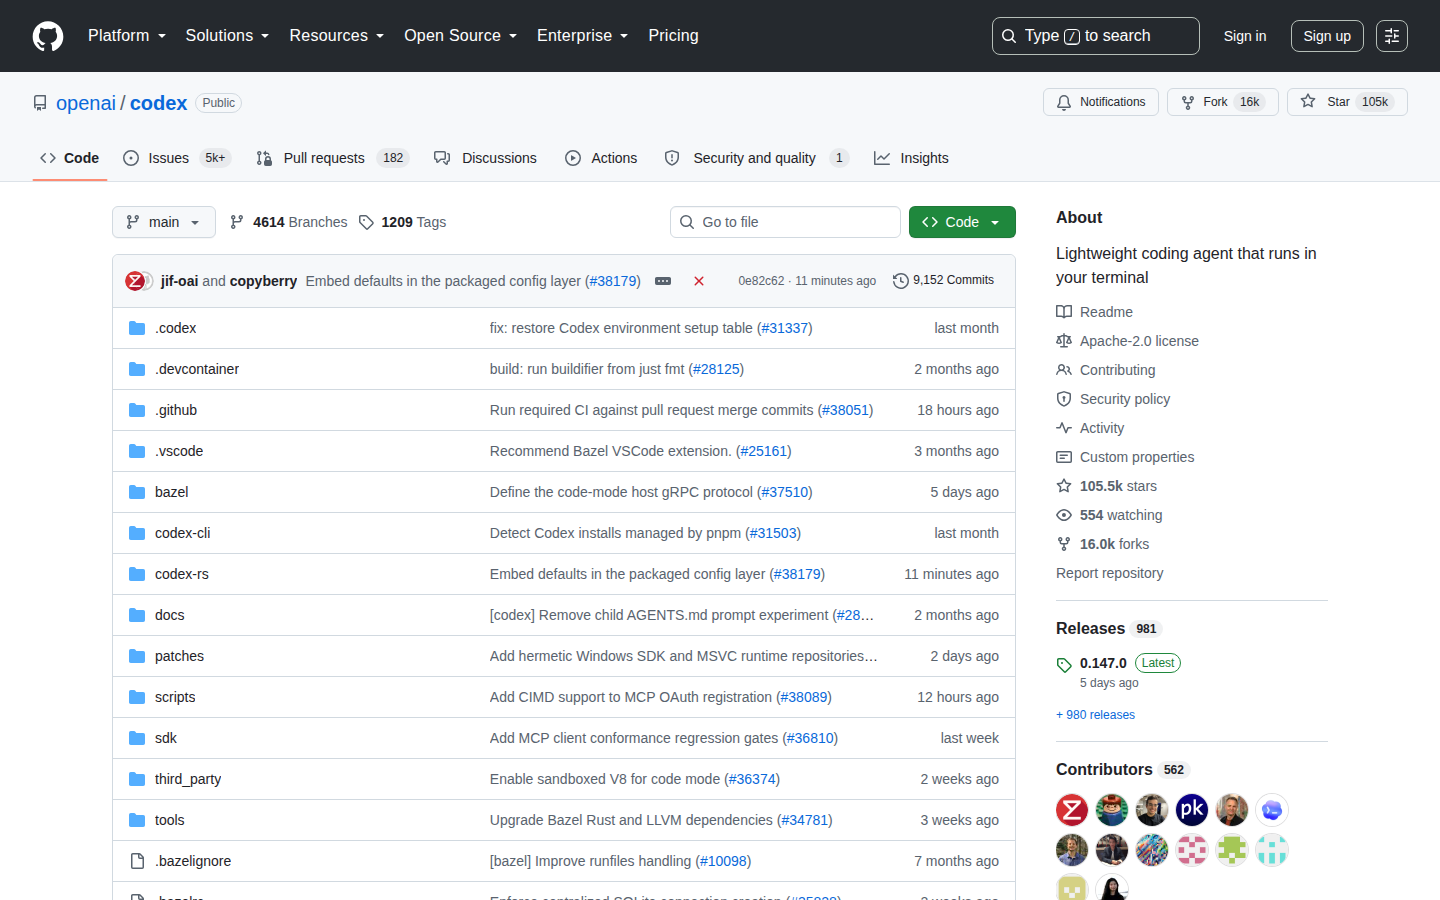Open the Actions tab

point(601,158)
